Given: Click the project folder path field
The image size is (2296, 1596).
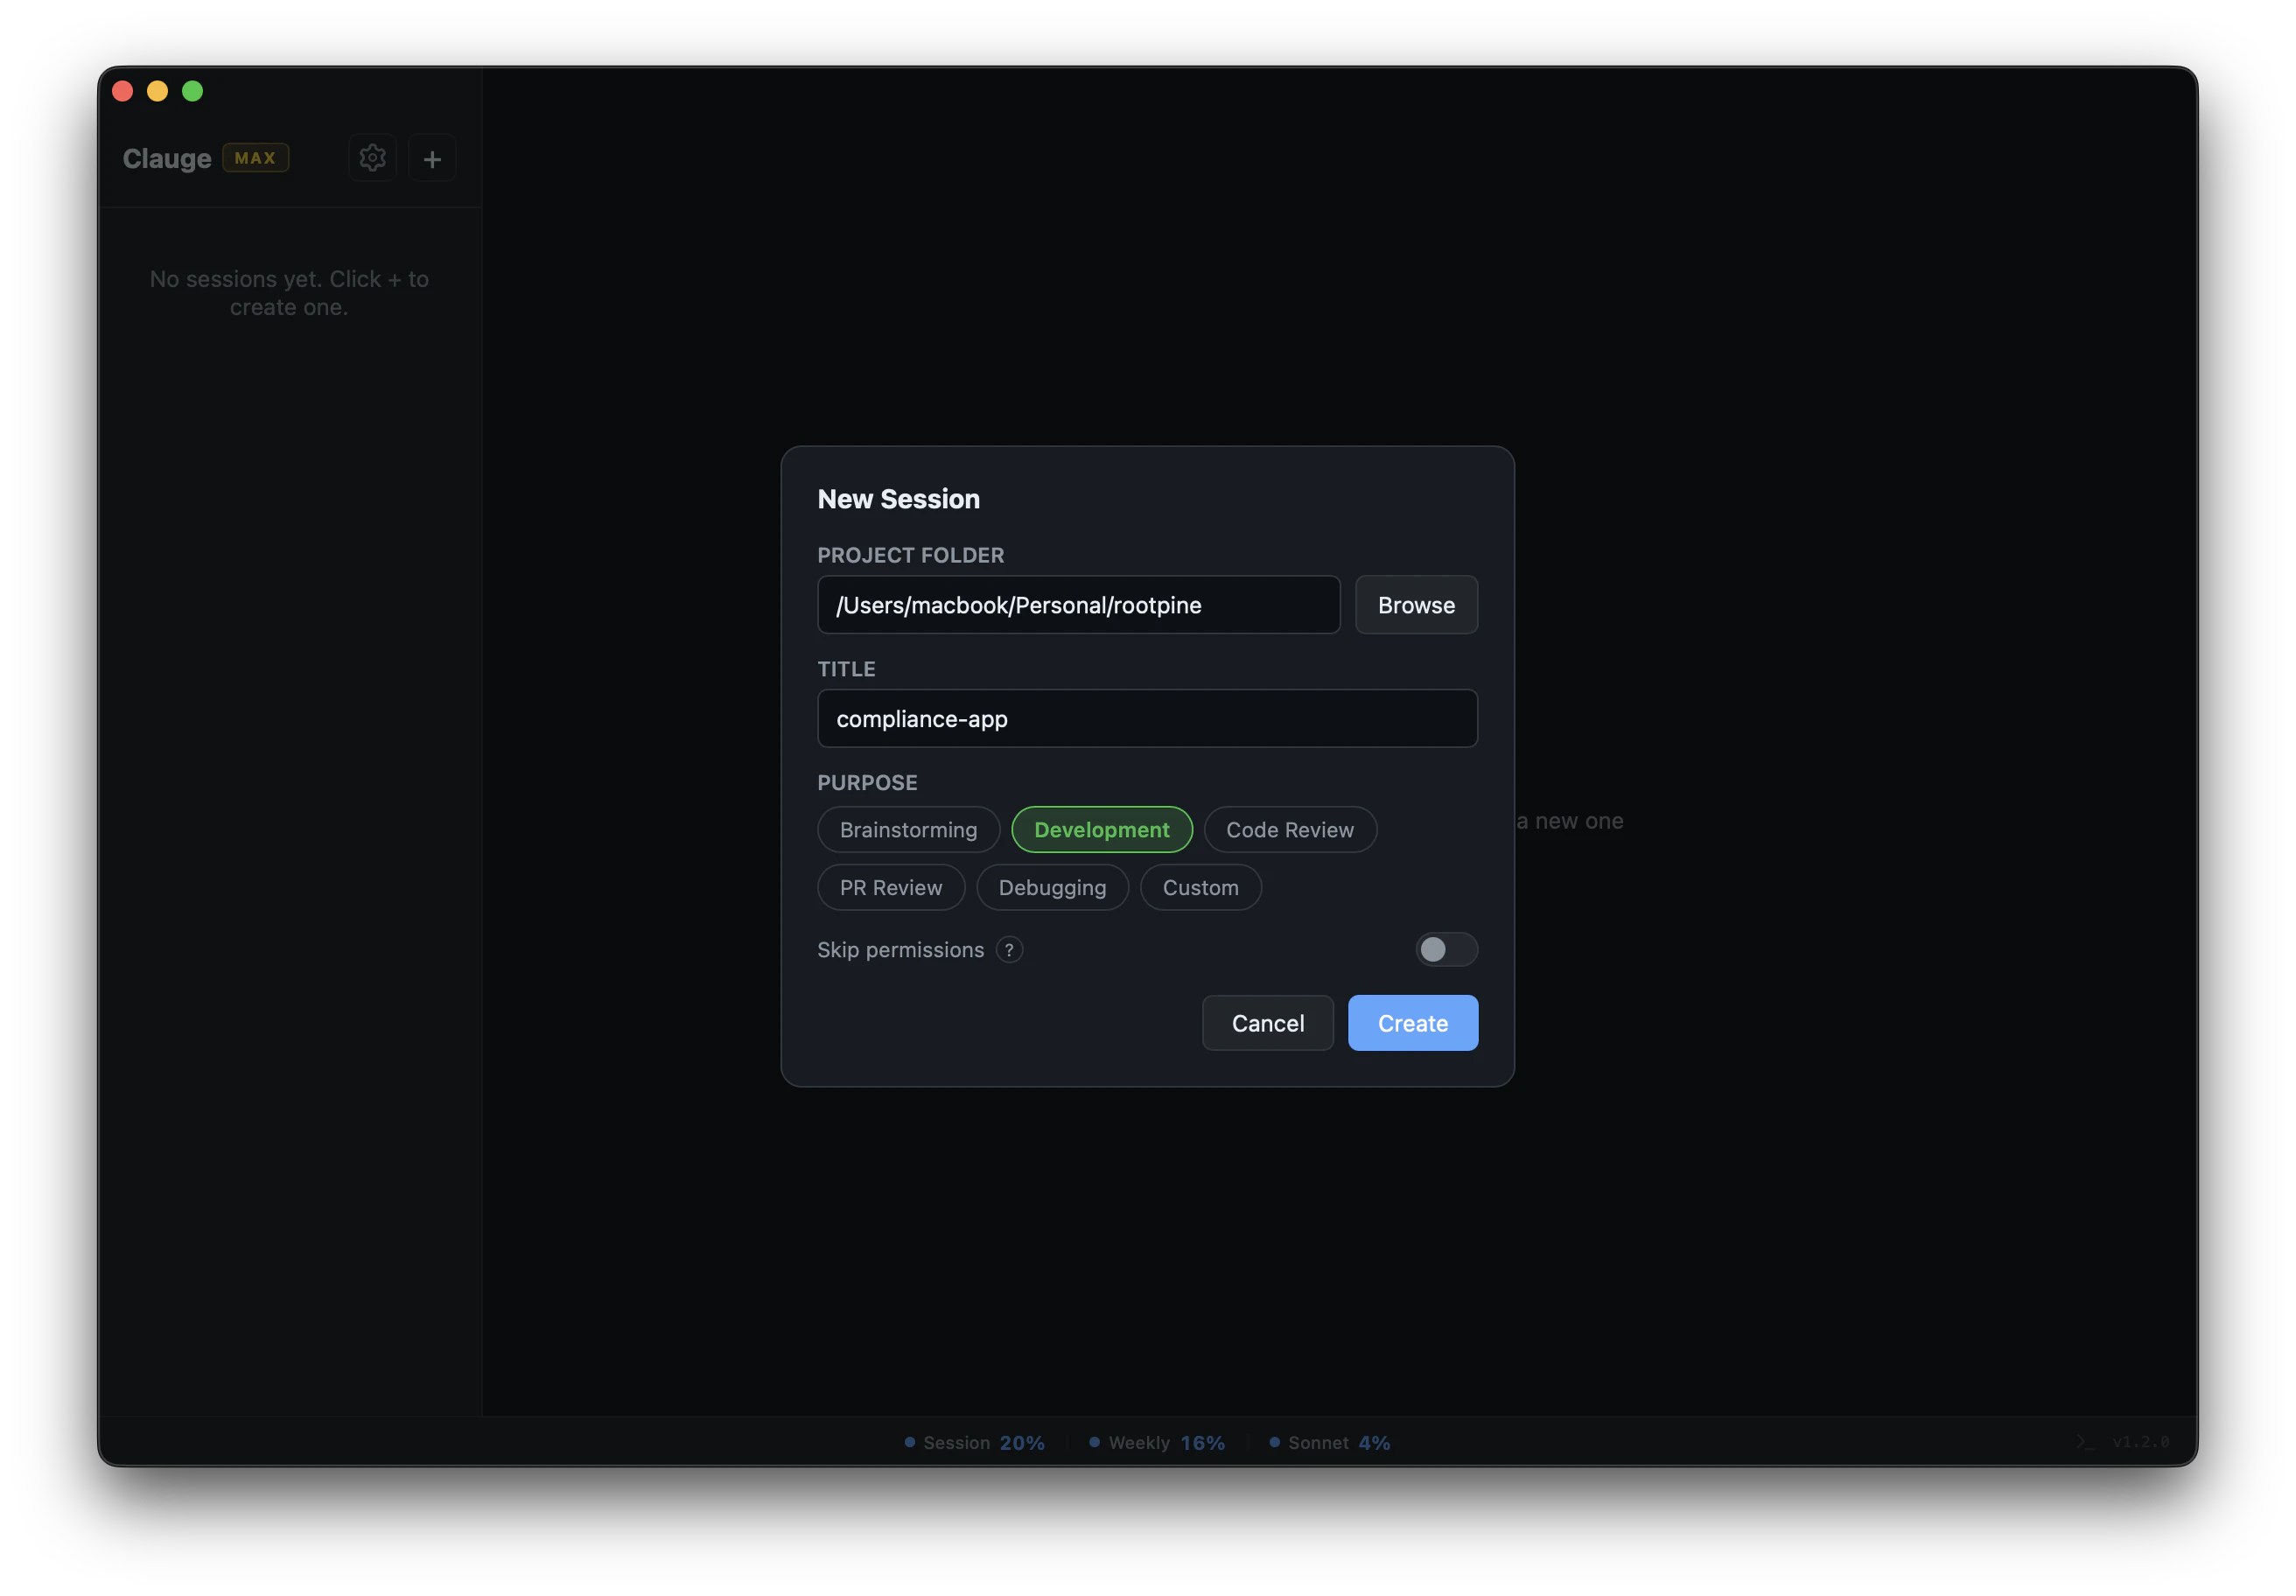Looking at the screenshot, I should [x=1078, y=605].
